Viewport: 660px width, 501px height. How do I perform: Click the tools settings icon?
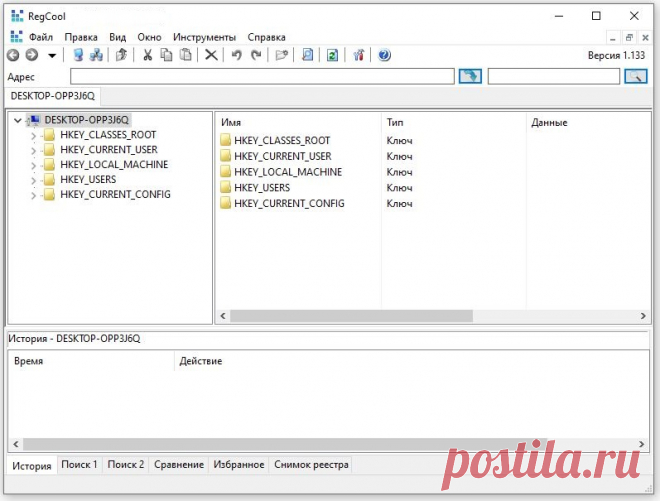[x=359, y=55]
